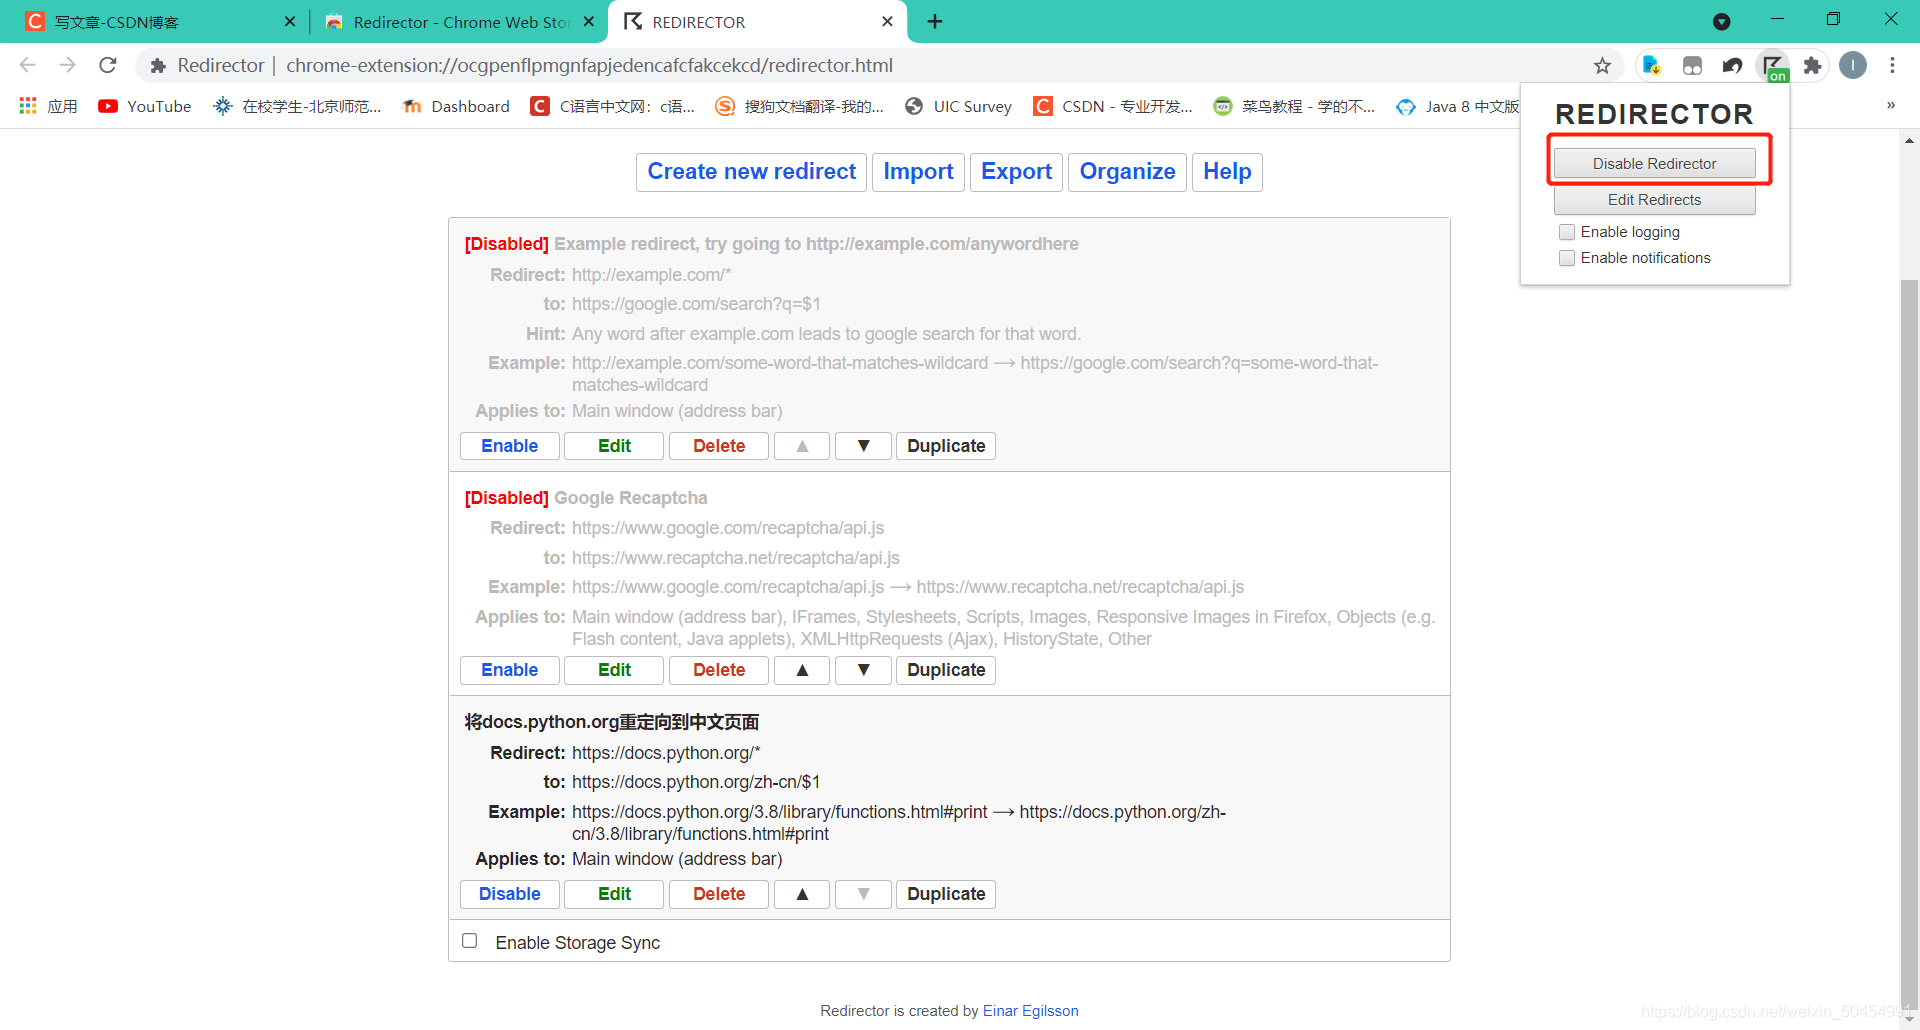Close the 写文章-CSDN博客 tab

pos(290,22)
